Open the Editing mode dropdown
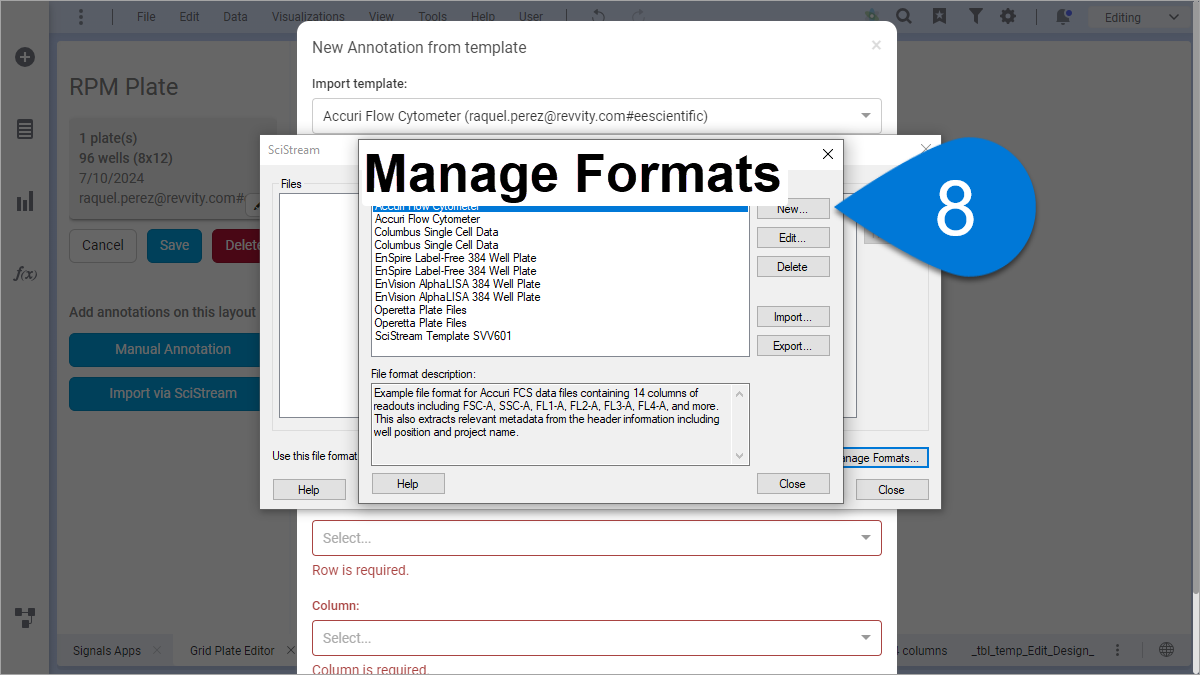Viewport: 1200px width, 675px height. pos(1141,17)
